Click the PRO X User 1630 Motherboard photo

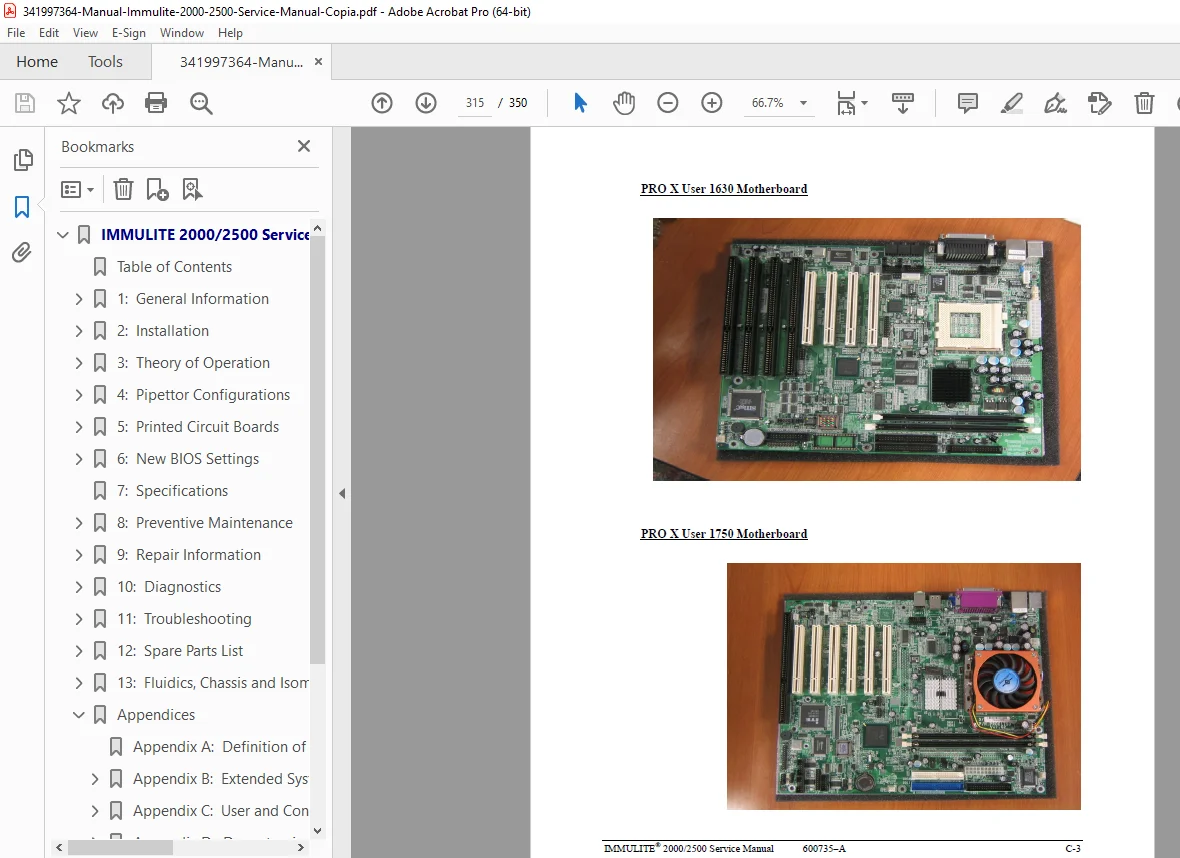pos(866,349)
